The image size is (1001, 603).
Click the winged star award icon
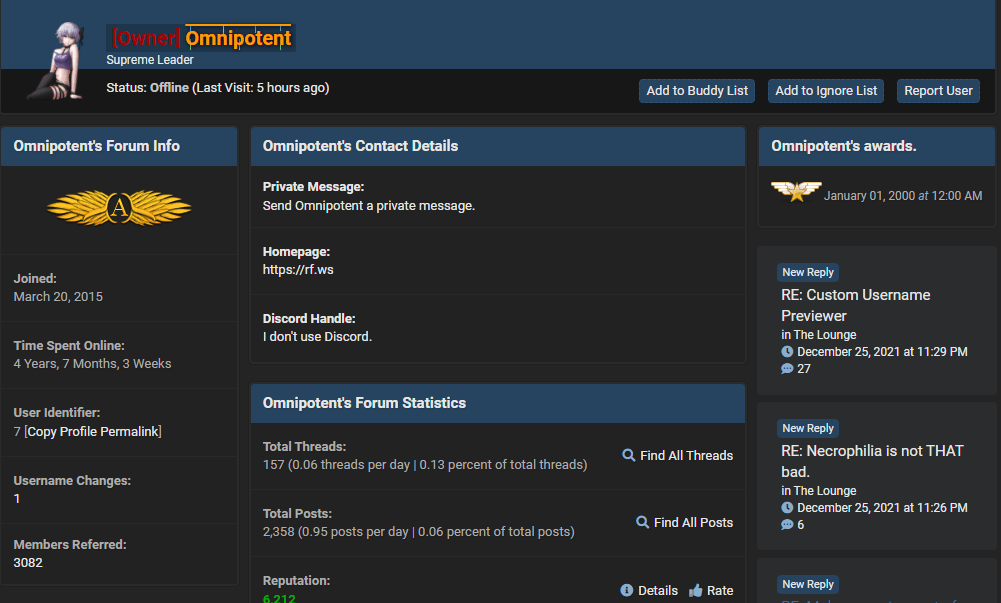coord(795,191)
